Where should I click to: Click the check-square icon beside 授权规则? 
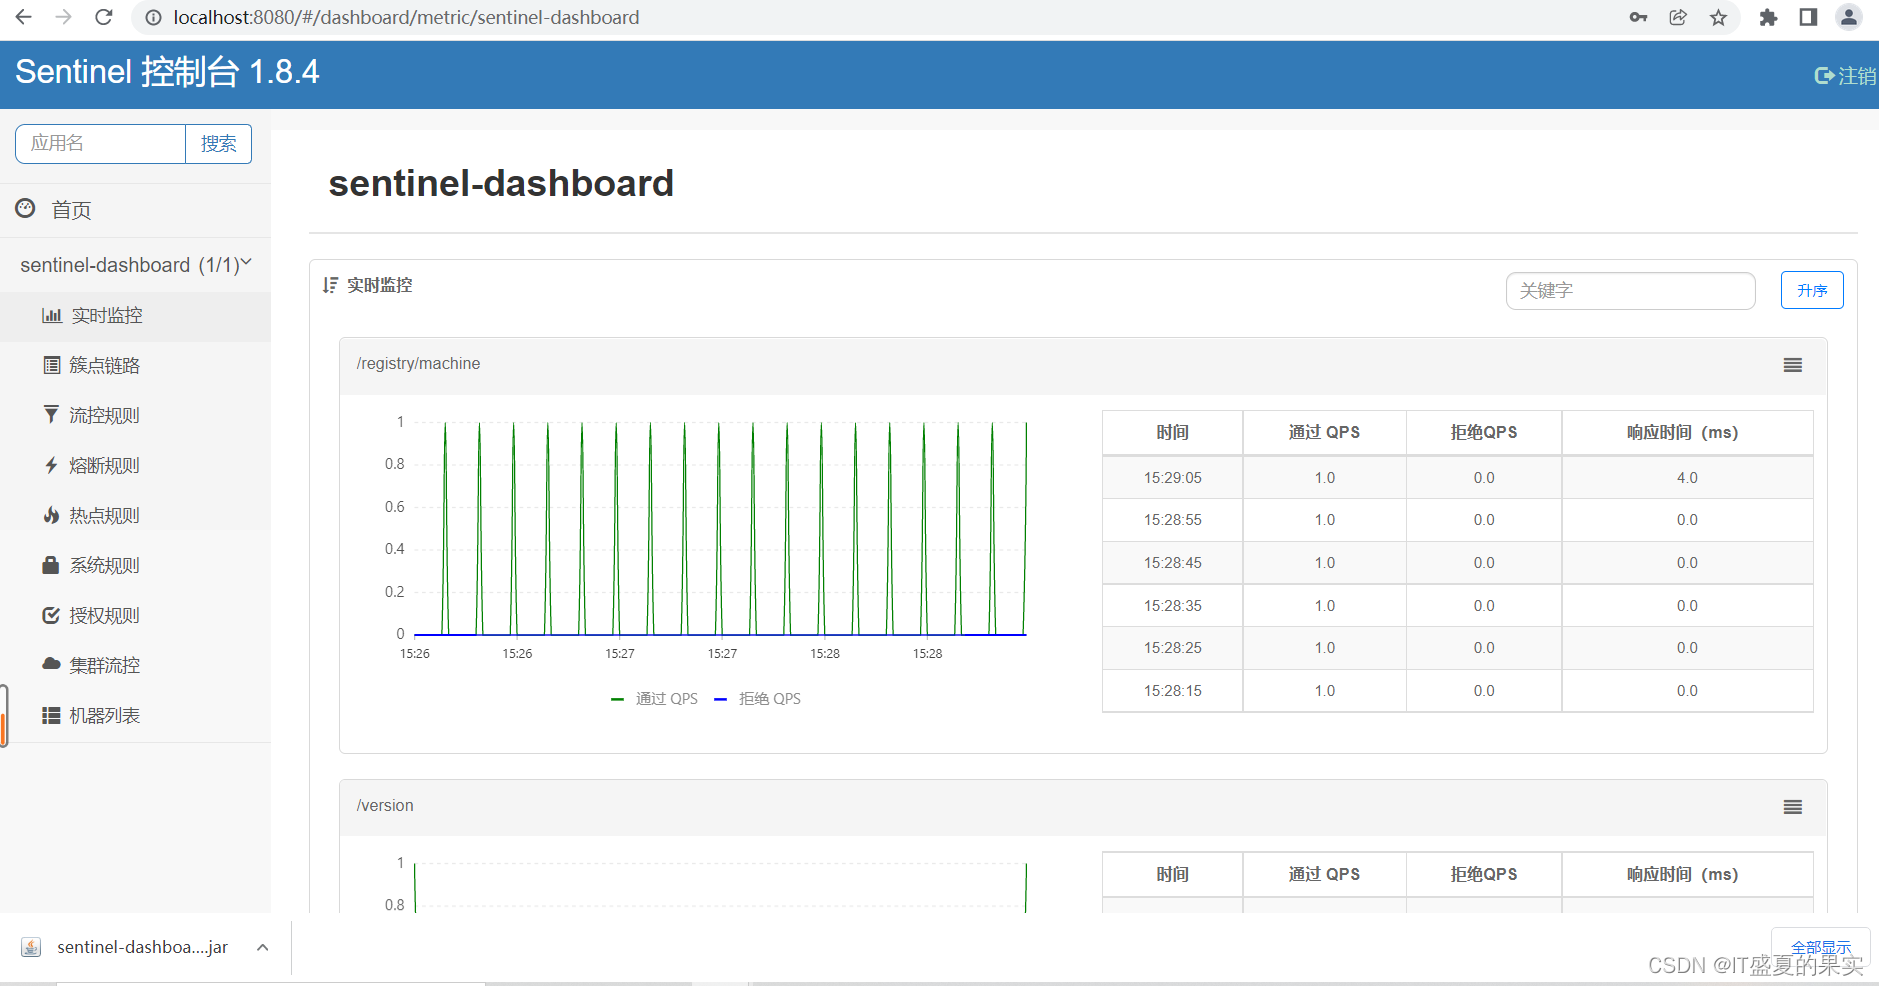point(51,615)
